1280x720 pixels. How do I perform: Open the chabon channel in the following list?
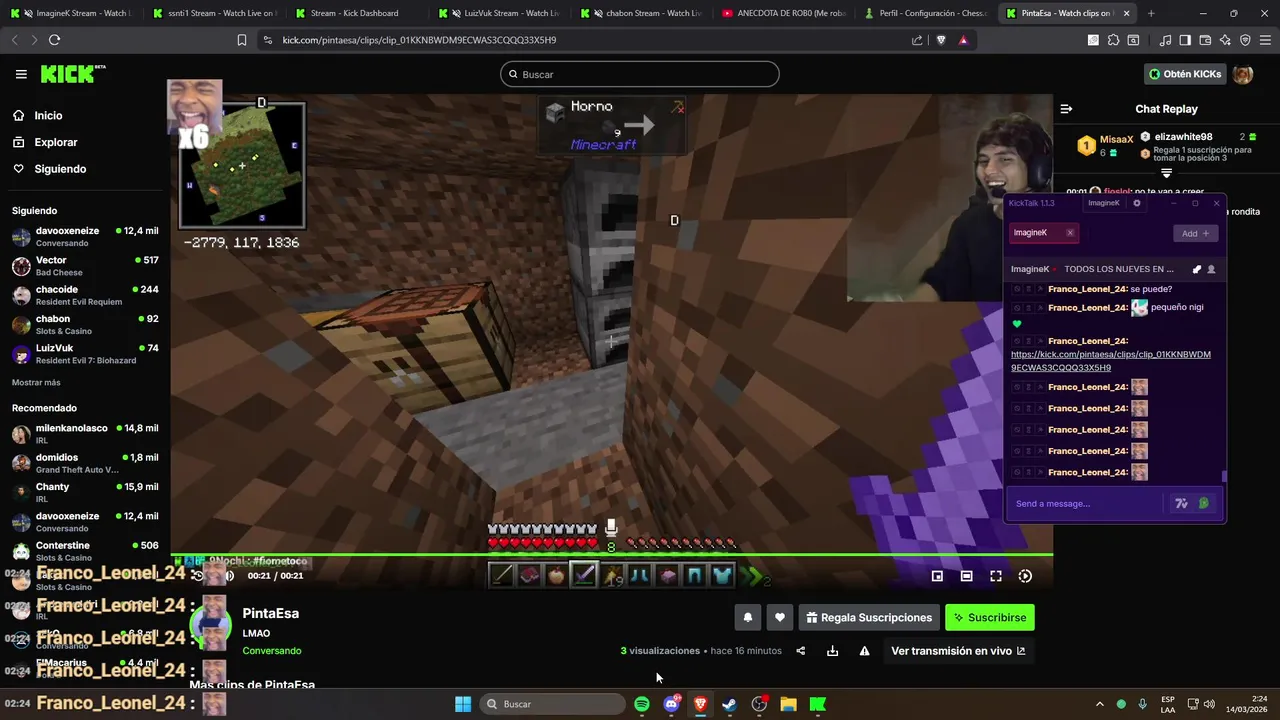click(x=85, y=324)
